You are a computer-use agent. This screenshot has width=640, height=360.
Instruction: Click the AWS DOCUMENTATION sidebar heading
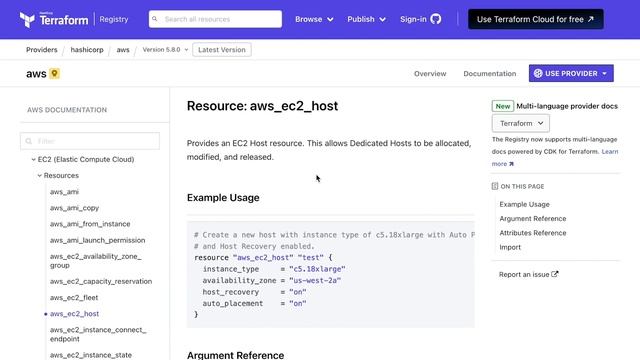tap(67, 110)
